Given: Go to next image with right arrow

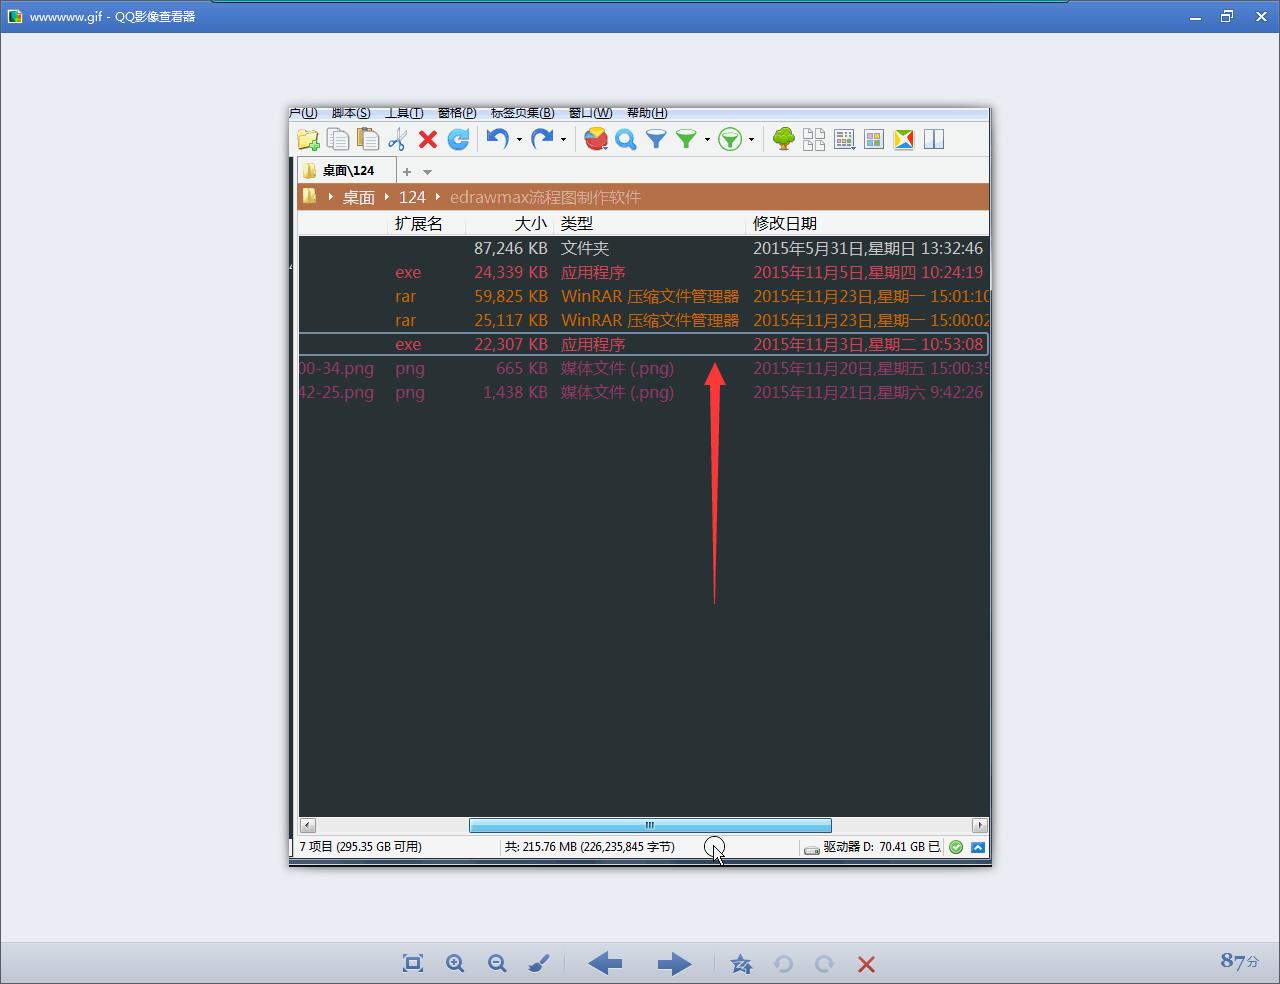Looking at the screenshot, I should [674, 963].
